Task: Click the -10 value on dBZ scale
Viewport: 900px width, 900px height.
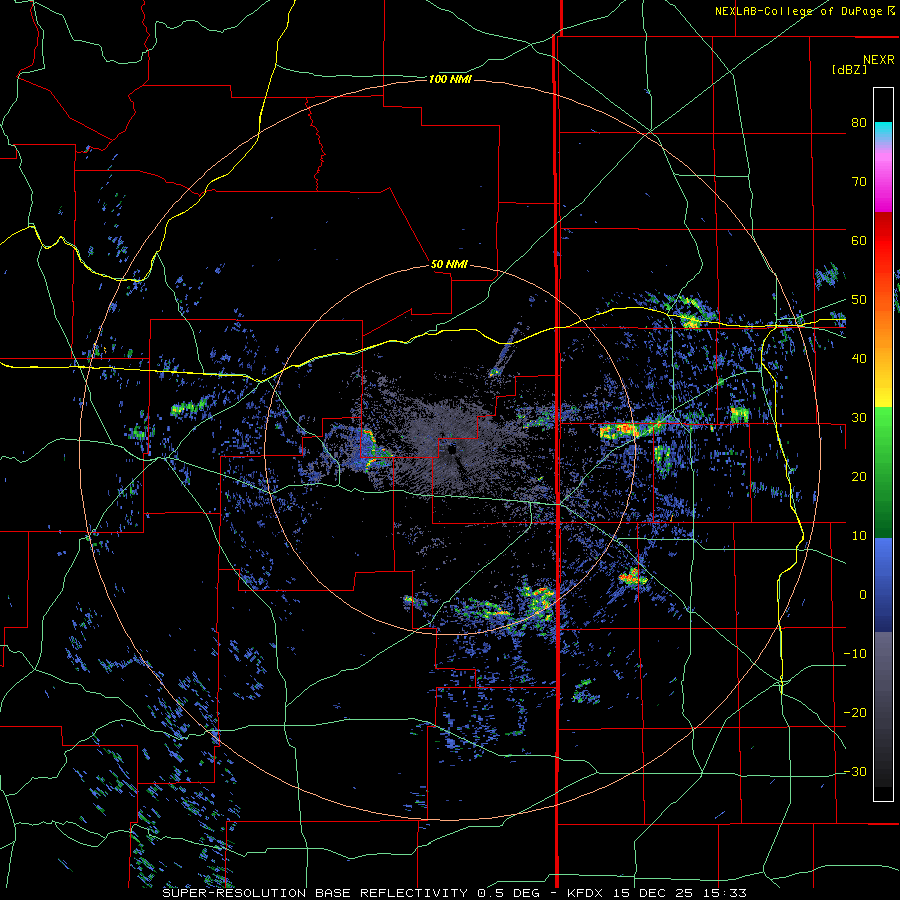Action: tap(855, 654)
